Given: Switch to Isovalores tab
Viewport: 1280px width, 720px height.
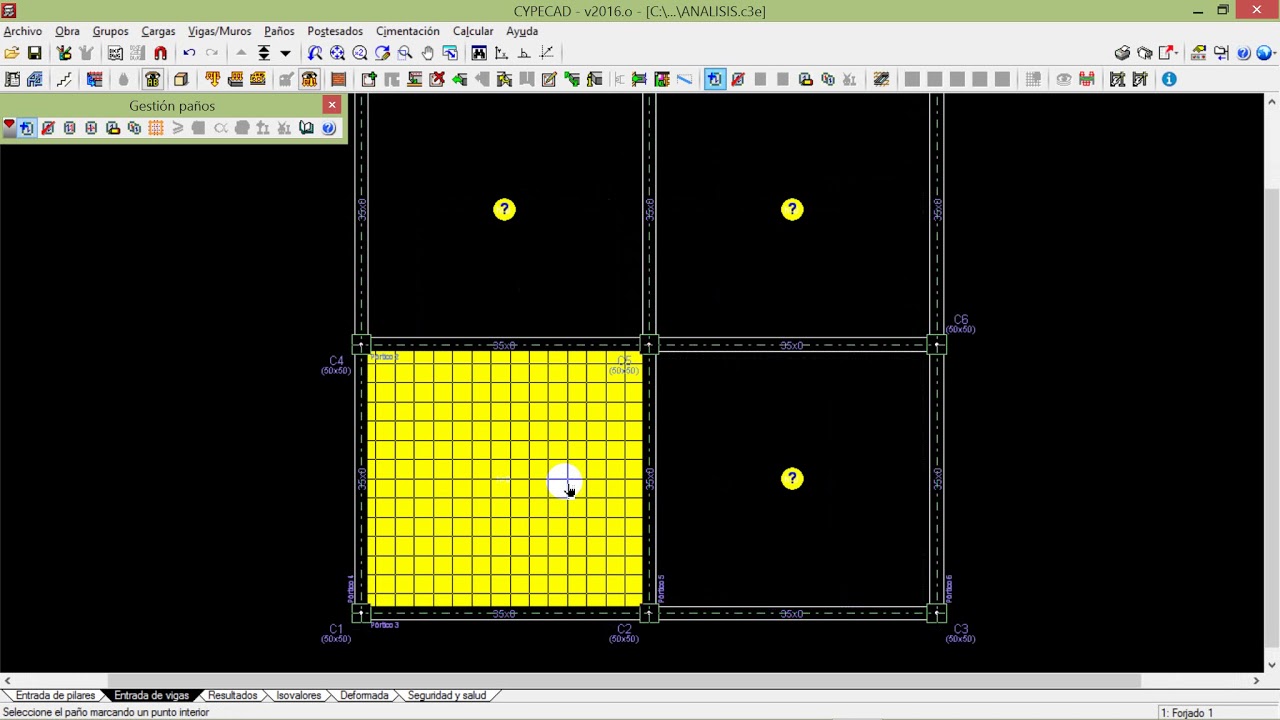Looking at the screenshot, I should 298,695.
